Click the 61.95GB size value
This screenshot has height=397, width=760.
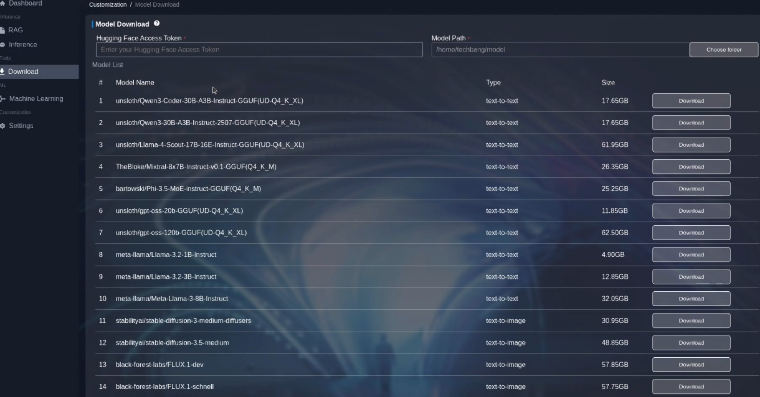(x=615, y=144)
